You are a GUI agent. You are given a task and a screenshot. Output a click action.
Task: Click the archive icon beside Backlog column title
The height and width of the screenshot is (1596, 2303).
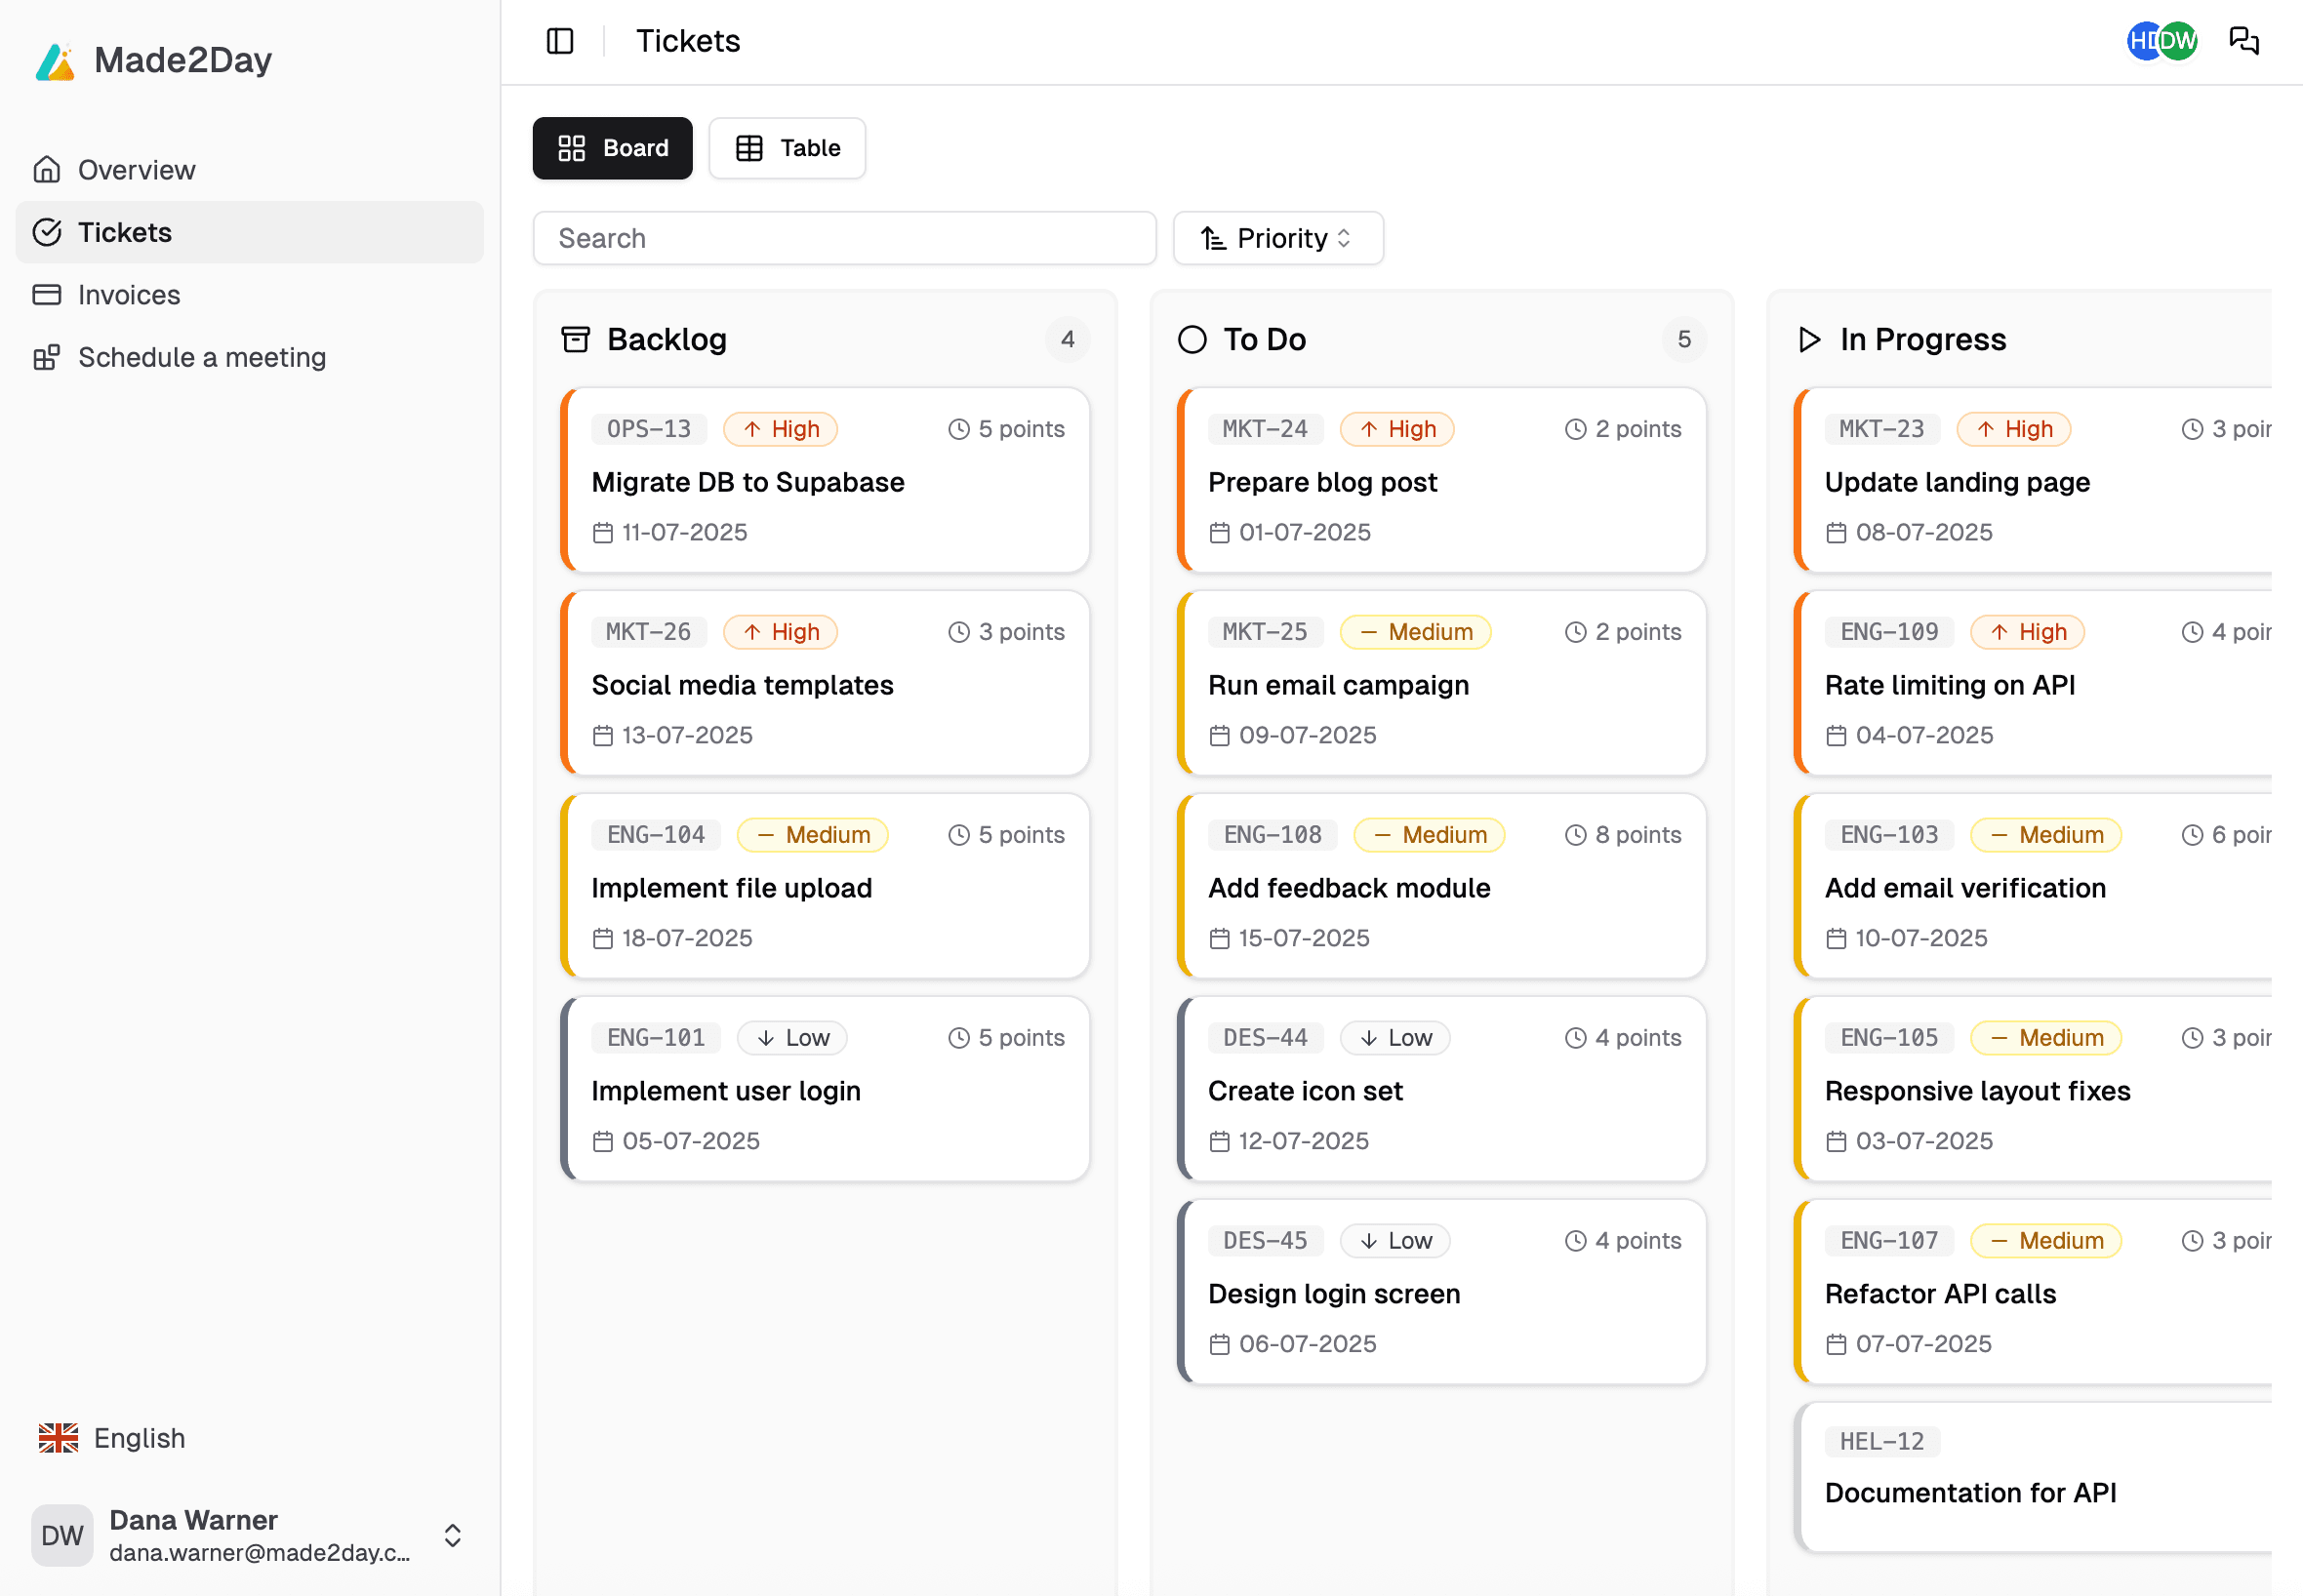(x=575, y=339)
